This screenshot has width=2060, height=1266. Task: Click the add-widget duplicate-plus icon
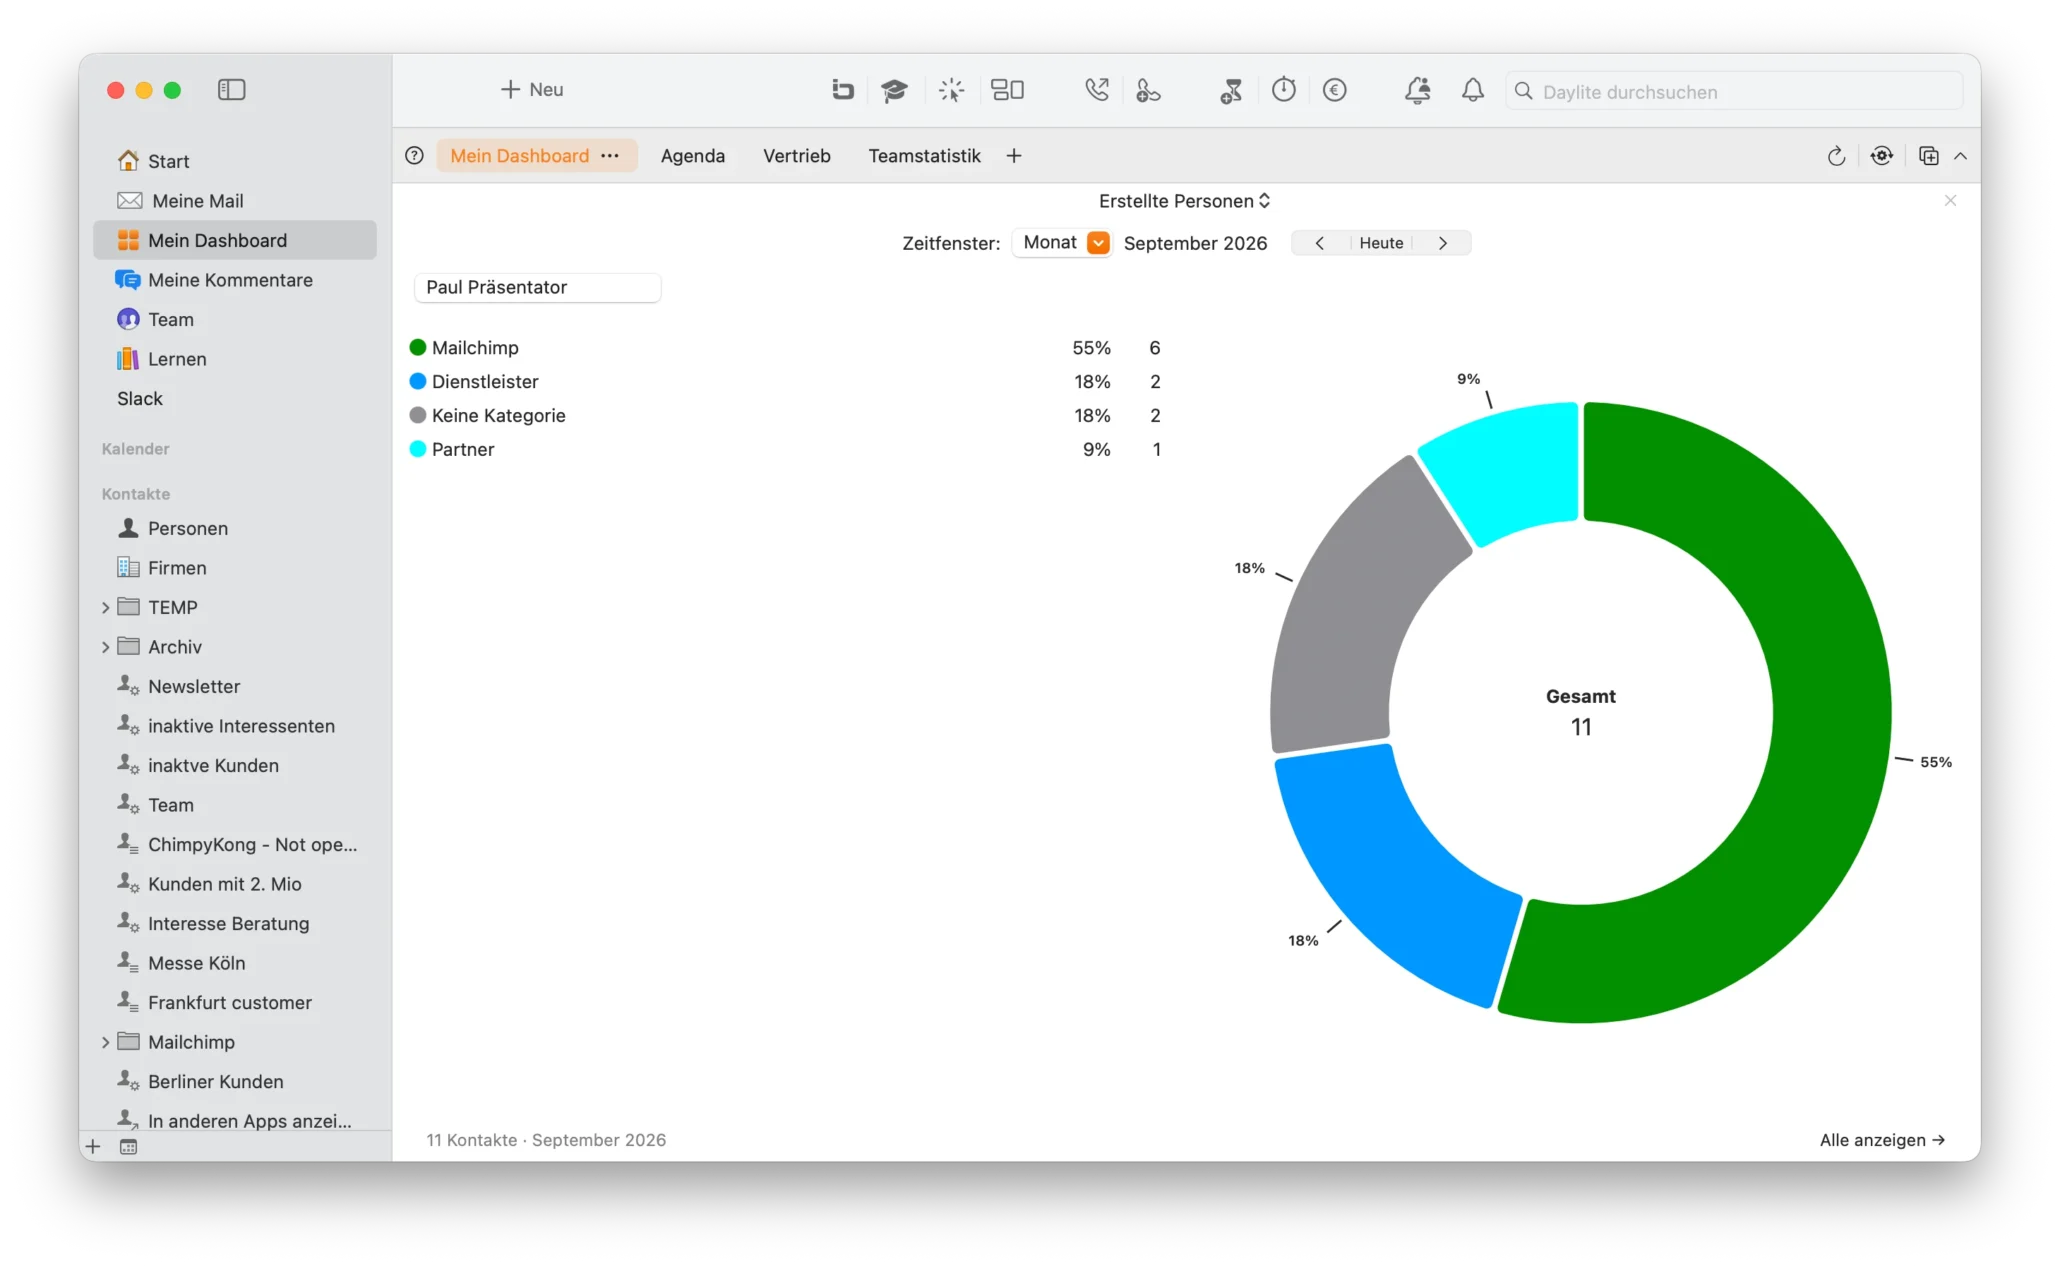(x=1929, y=156)
